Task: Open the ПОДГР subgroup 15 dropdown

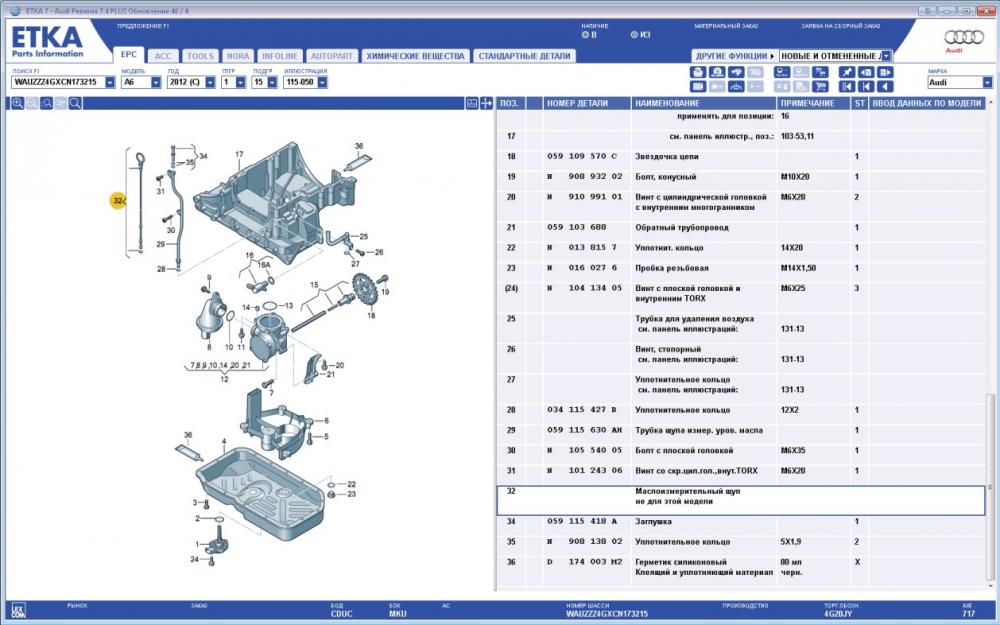Action: pyautogui.click(x=272, y=82)
